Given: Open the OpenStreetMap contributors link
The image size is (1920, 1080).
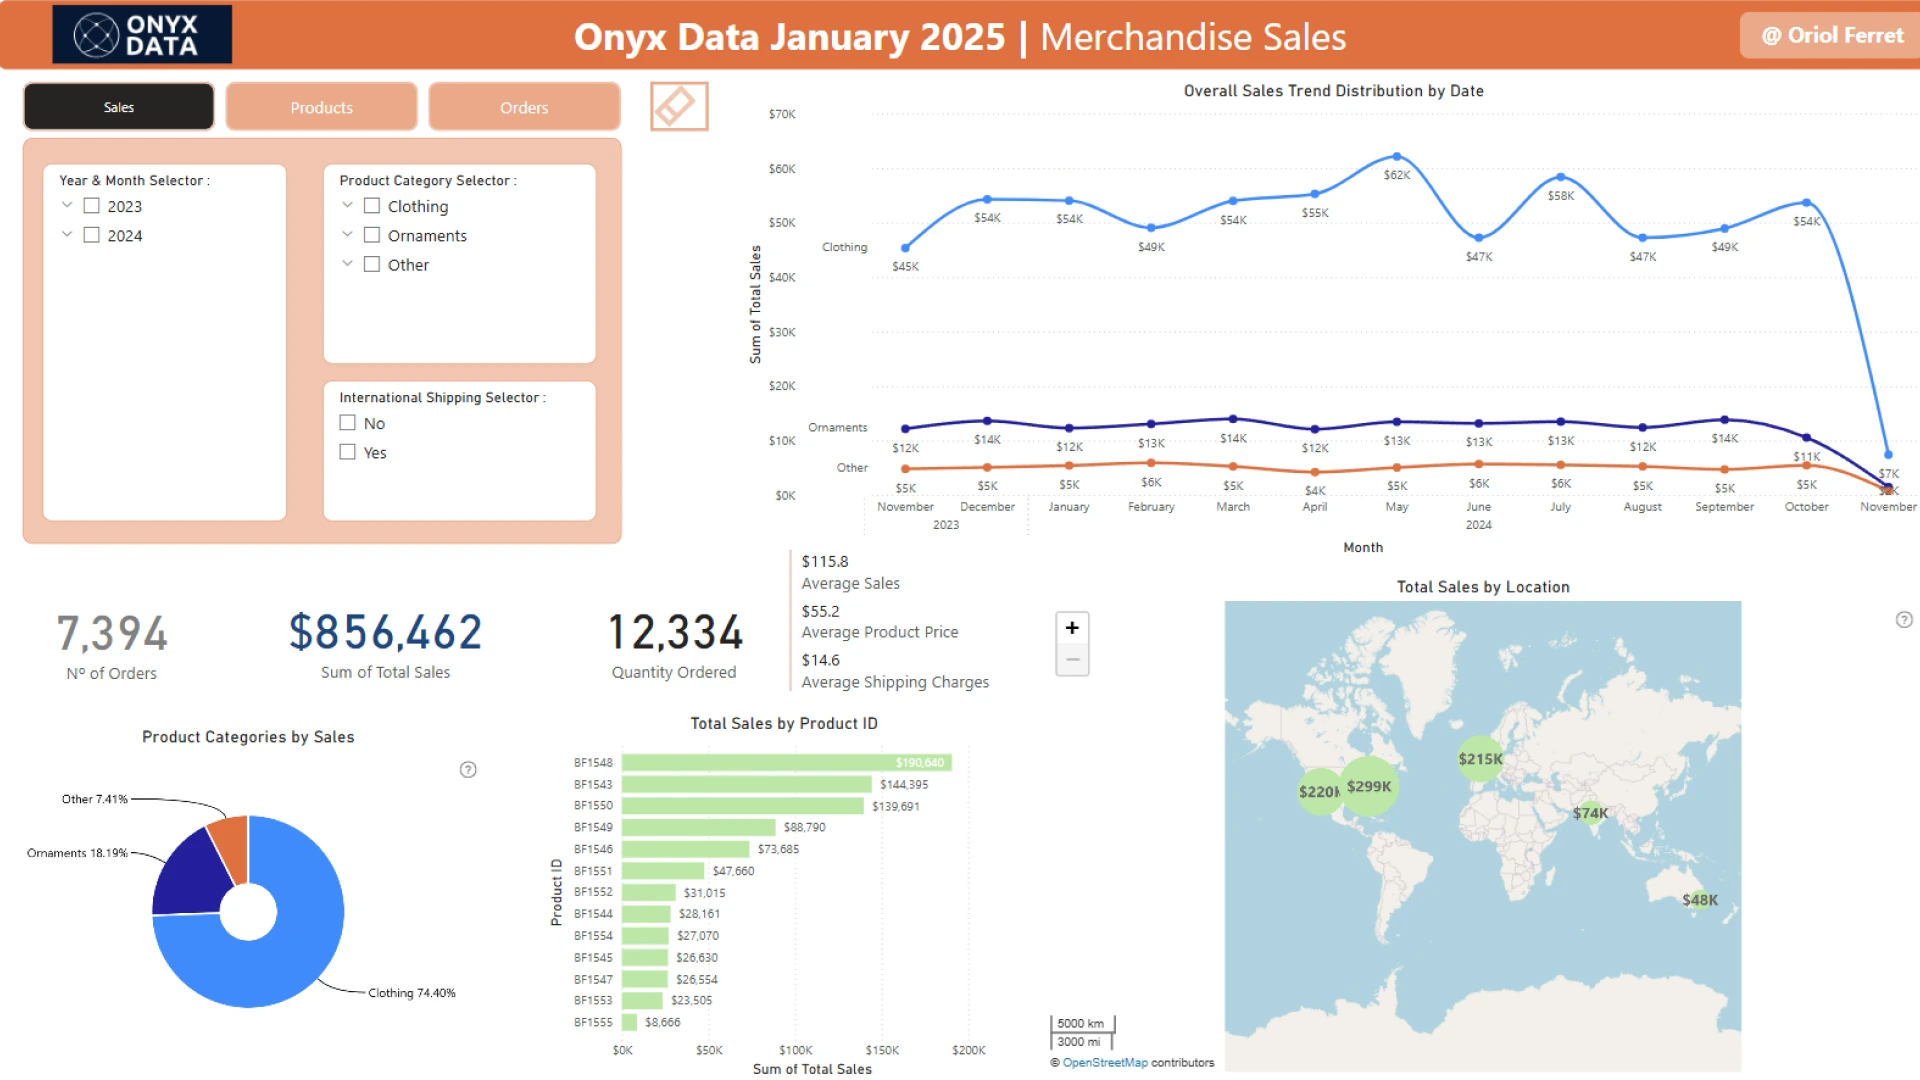Looking at the screenshot, I should 1105,1063.
